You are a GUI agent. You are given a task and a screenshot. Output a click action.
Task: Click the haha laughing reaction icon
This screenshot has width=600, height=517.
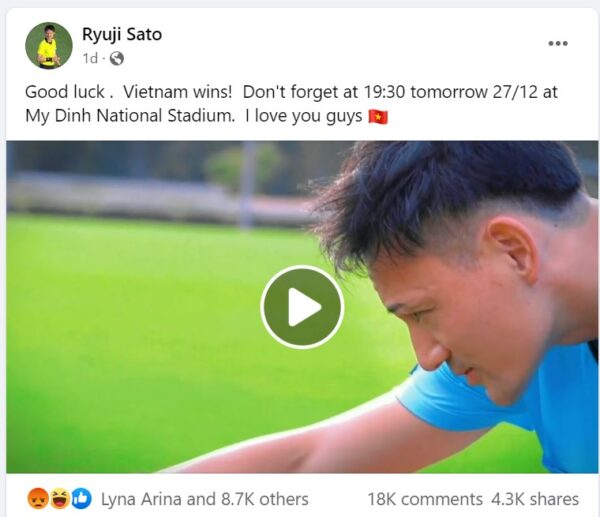[x=60, y=499]
